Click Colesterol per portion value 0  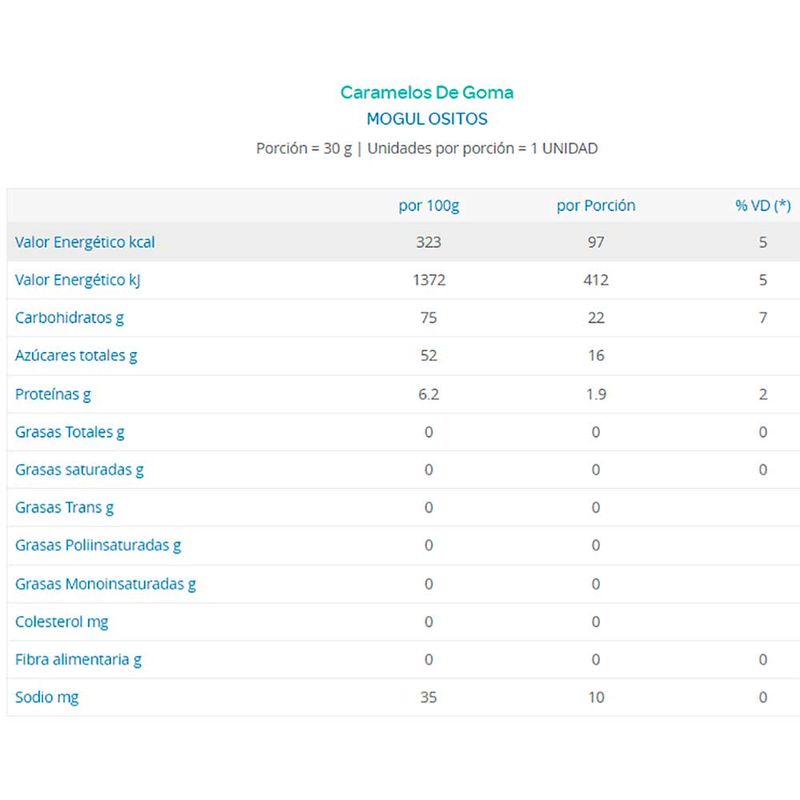[x=596, y=622]
